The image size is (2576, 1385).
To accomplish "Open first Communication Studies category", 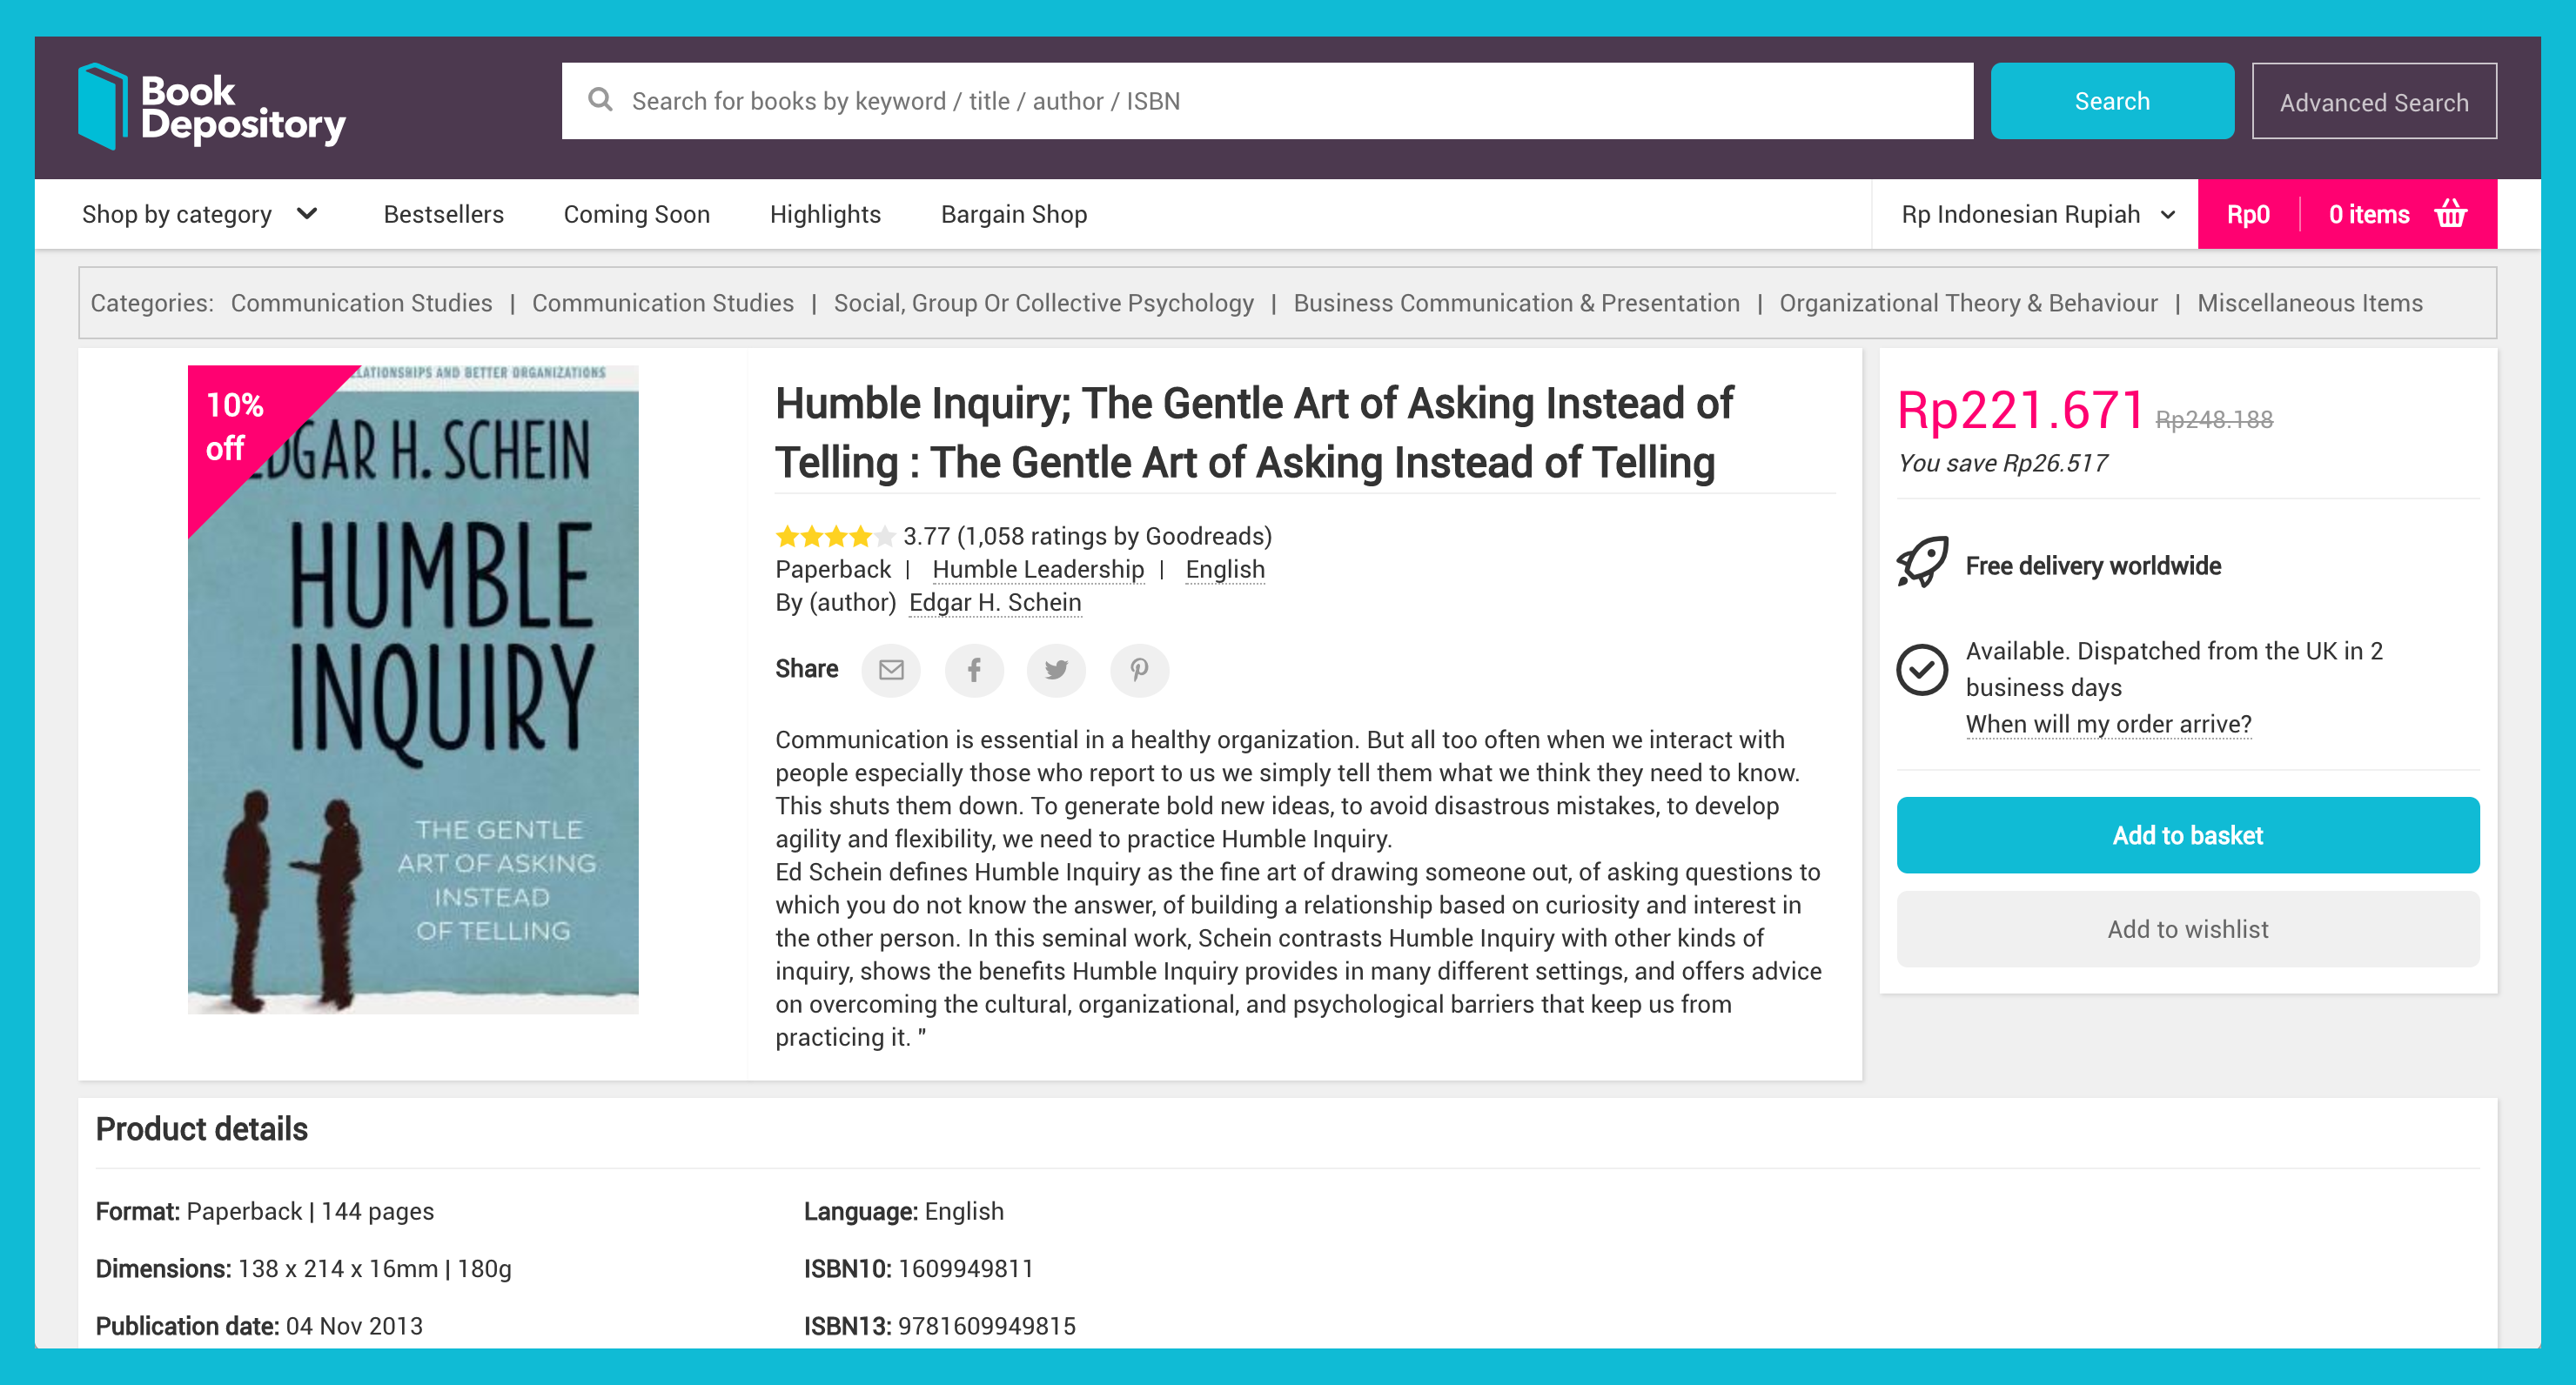I will click(x=361, y=303).
